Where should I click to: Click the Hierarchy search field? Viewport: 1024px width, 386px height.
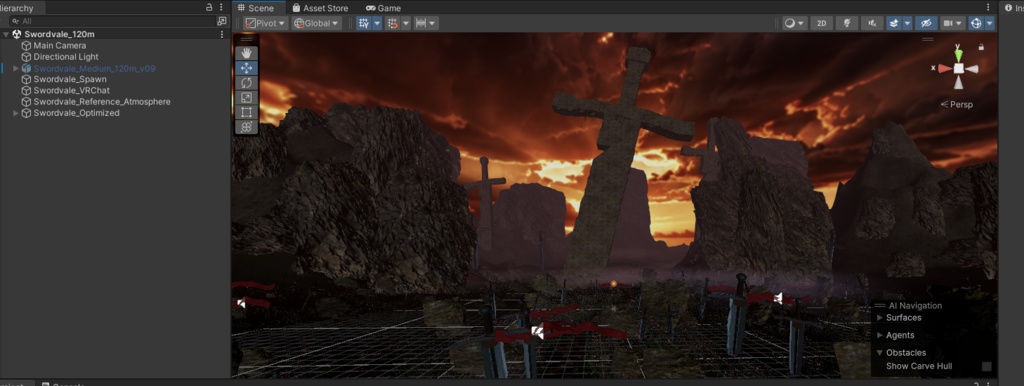click(112, 22)
